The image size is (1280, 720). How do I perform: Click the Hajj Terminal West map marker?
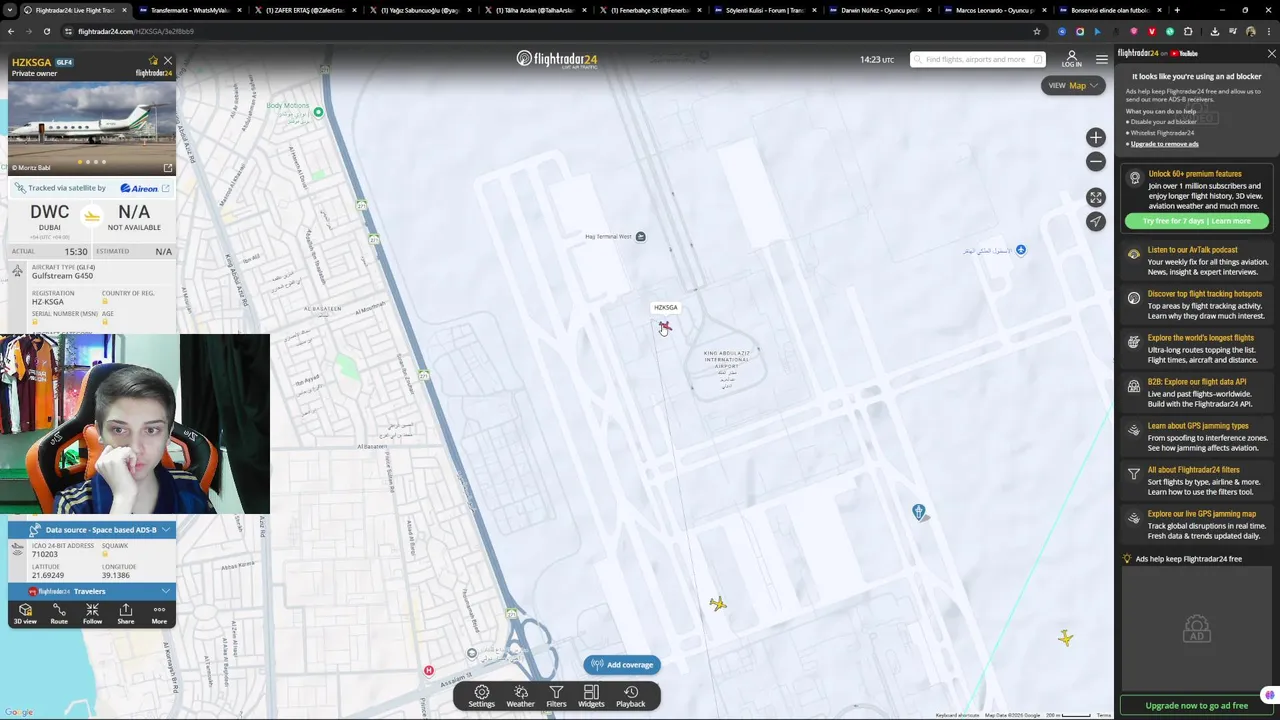(641, 237)
